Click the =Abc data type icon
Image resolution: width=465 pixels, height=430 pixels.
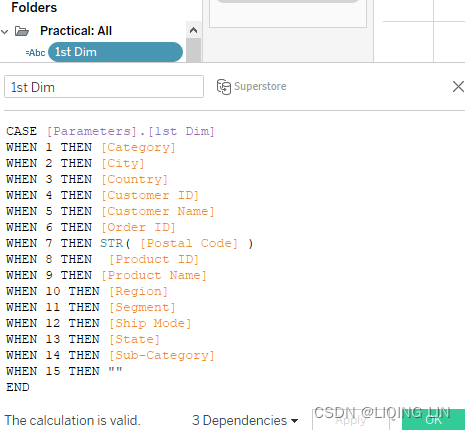[35, 53]
